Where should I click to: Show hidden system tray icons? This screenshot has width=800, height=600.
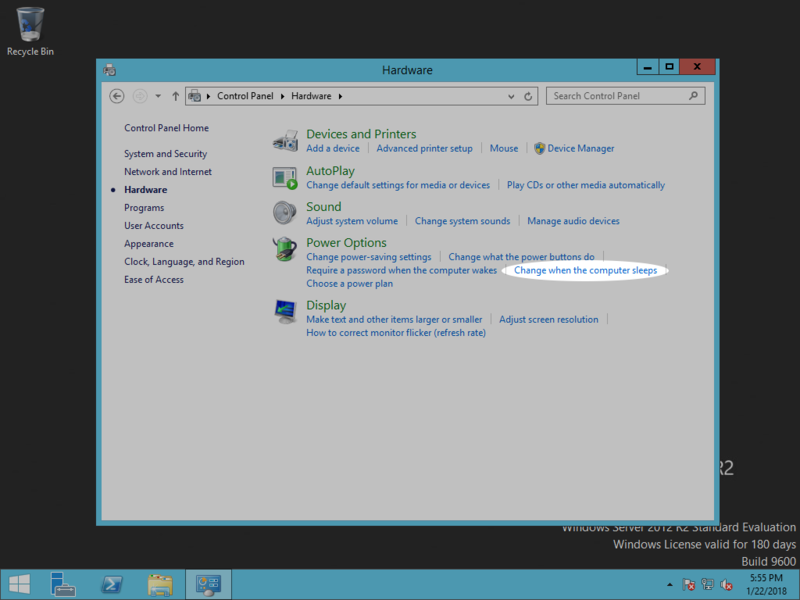(669, 585)
